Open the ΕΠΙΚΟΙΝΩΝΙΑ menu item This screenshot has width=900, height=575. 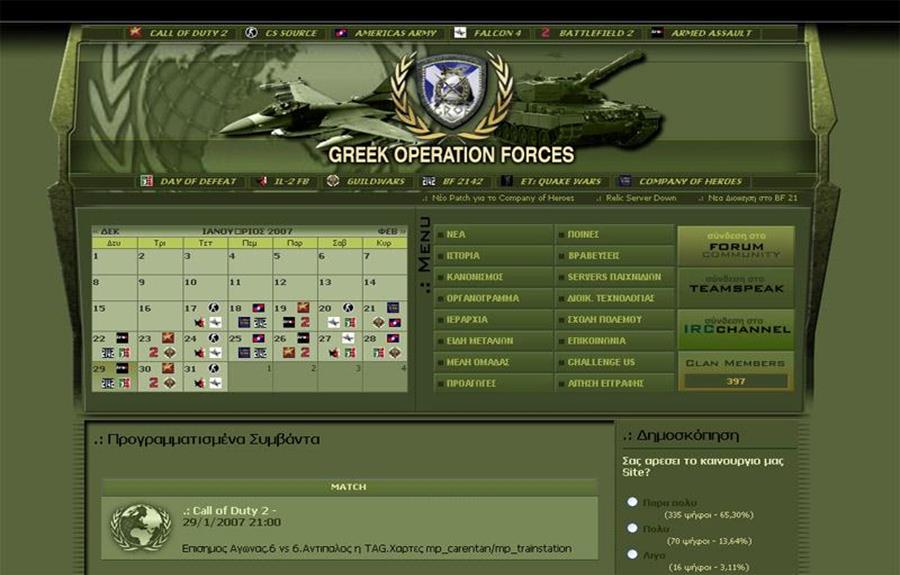click(614, 341)
